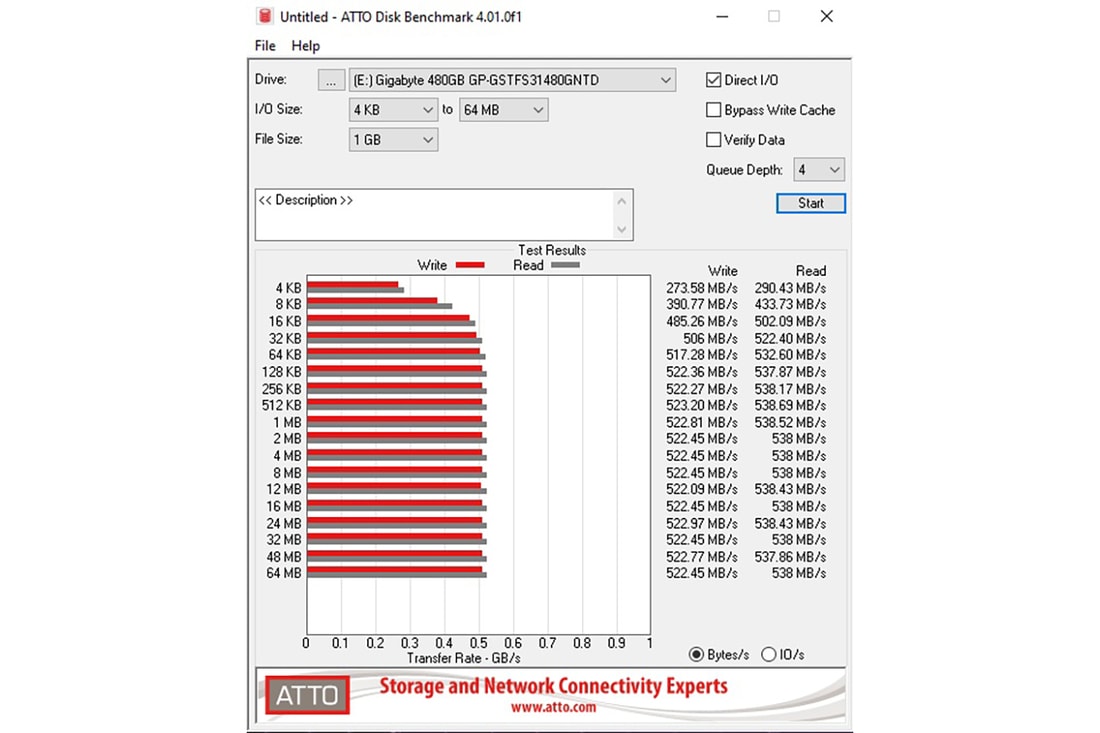Click the Test Results heading
This screenshot has height=733, width=1100.
[x=552, y=250]
